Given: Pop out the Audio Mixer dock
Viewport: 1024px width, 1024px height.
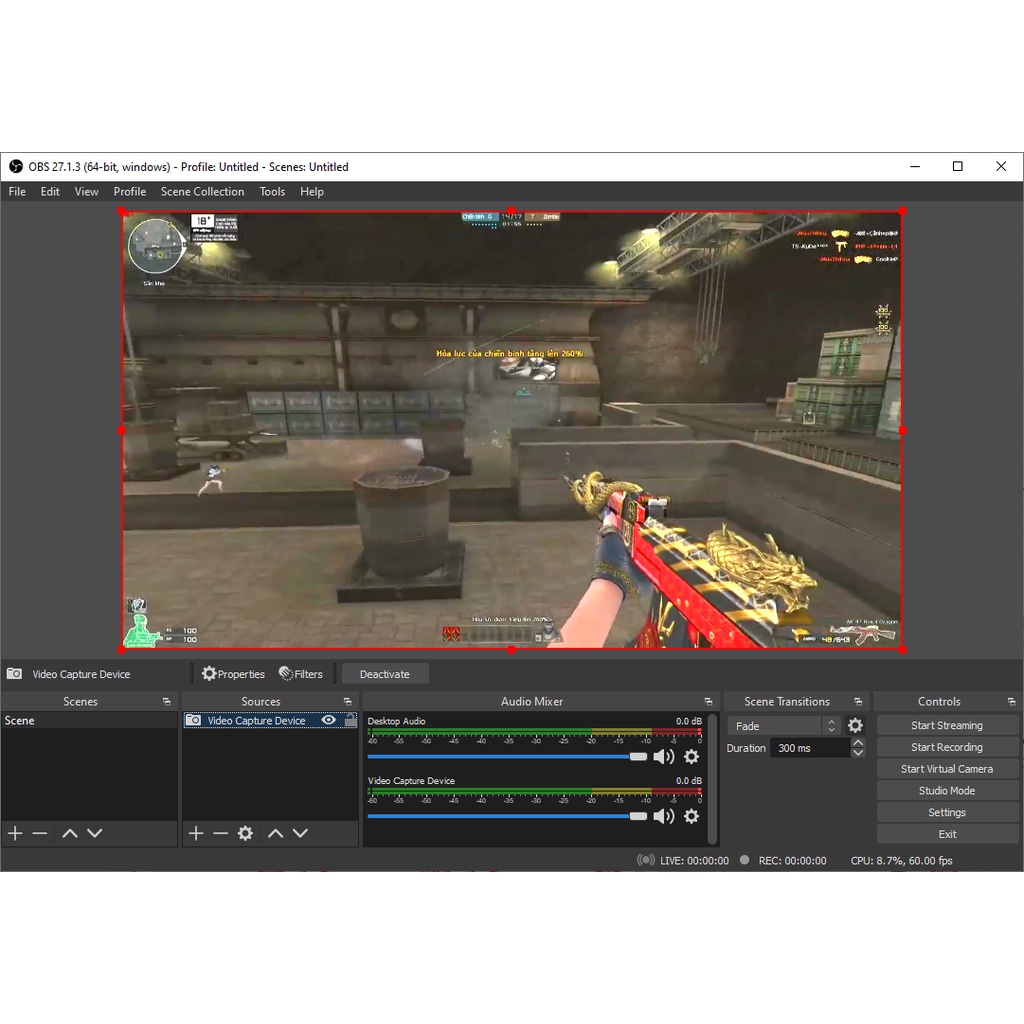Looking at the screenshot, I should click(708, 702).
